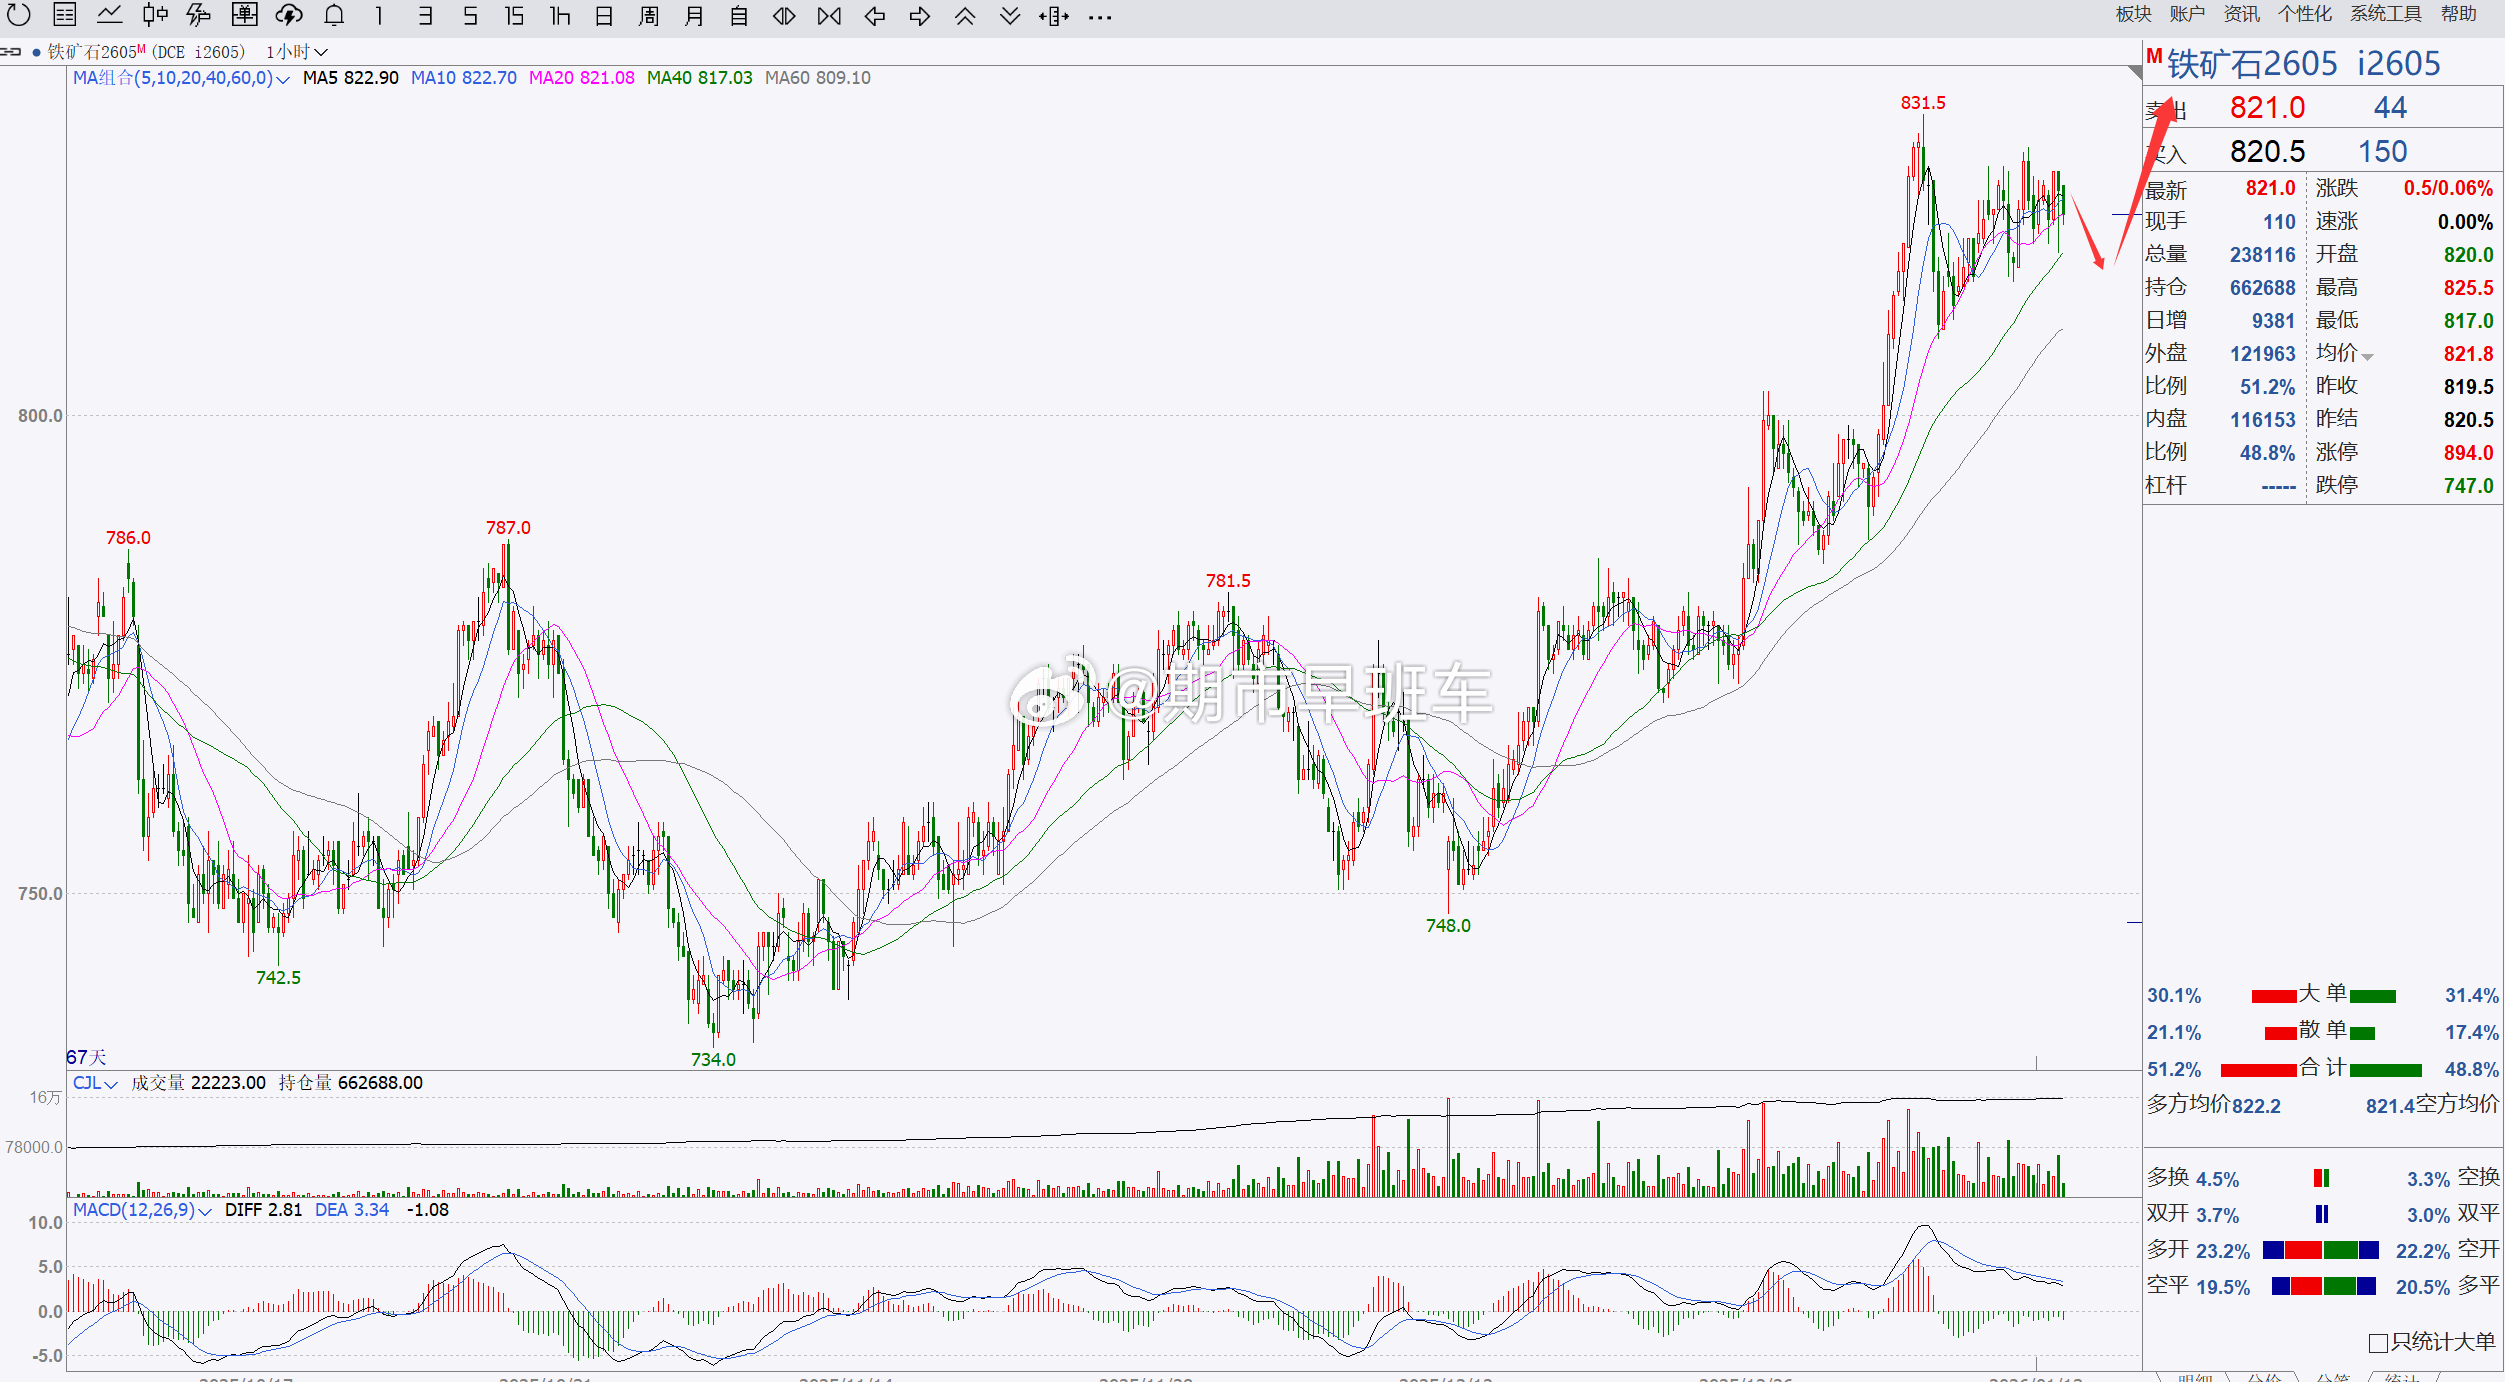Viewport: 2505px width, 1382px height.
Task: Toggle the chain link icon beside contract name
Action: [x=11, y=52]
